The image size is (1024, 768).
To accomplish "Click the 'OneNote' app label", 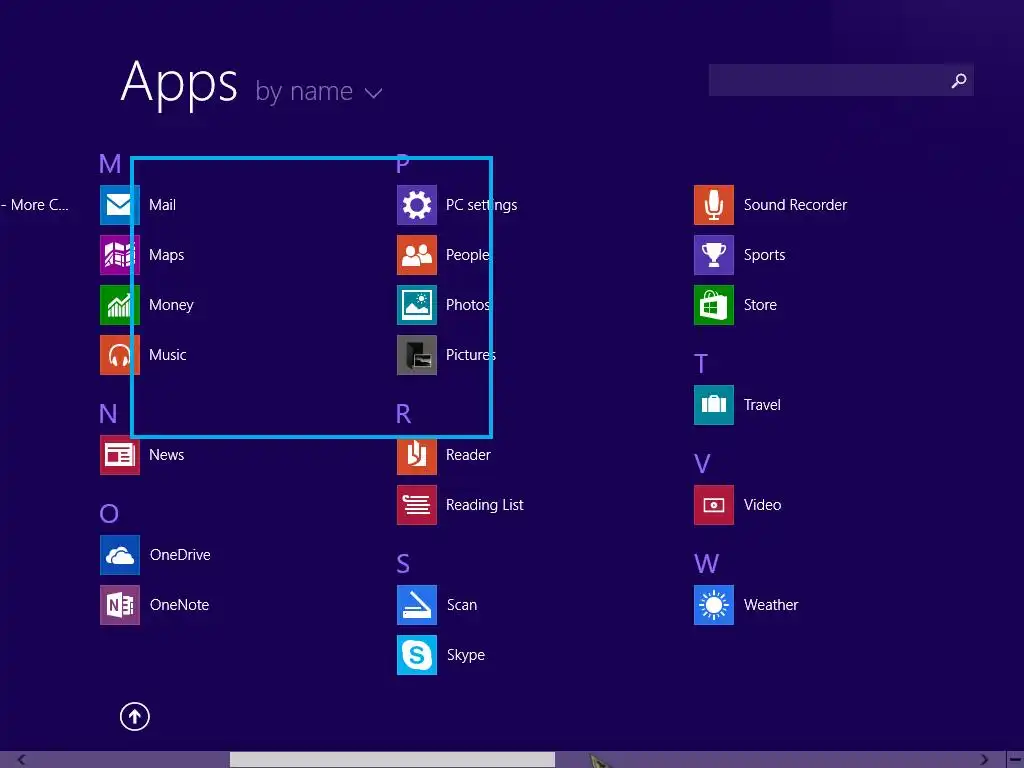I will pyautogui.click(x=180, y=605).
